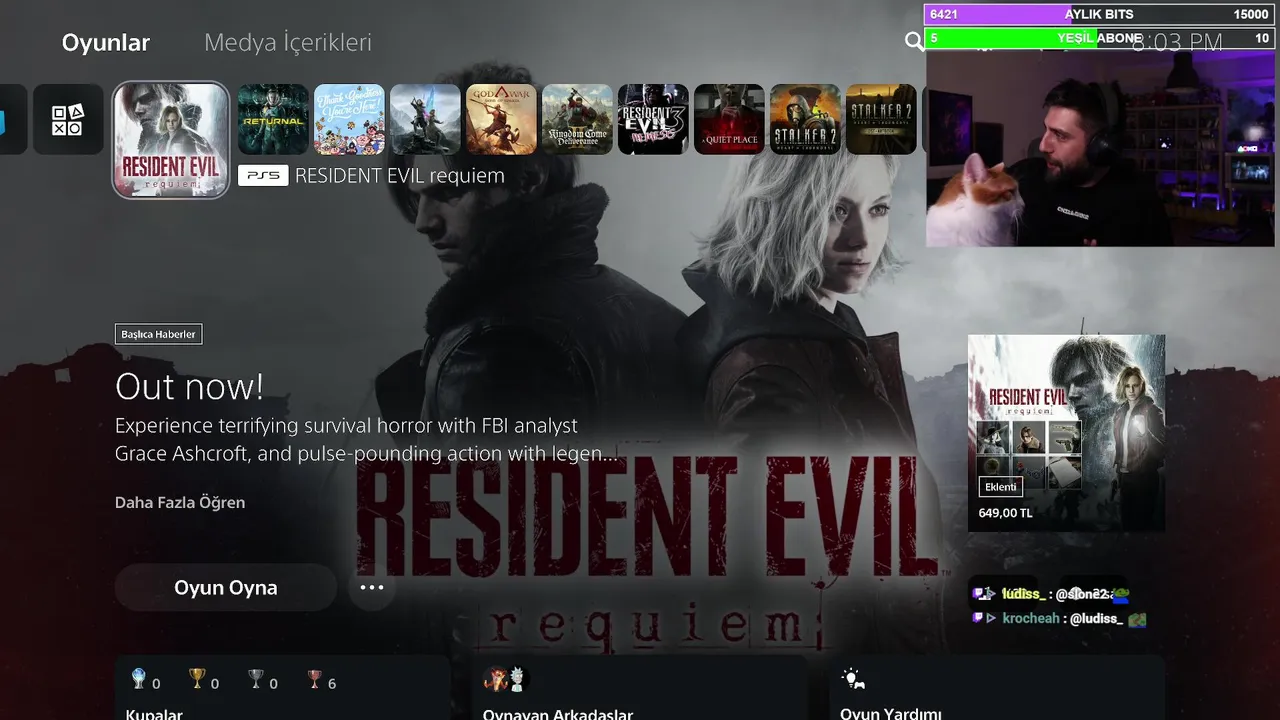Open the Resident Evil add-on thumbnail
This screenshot has width=1280, height=720.
tap(1066, 433)
